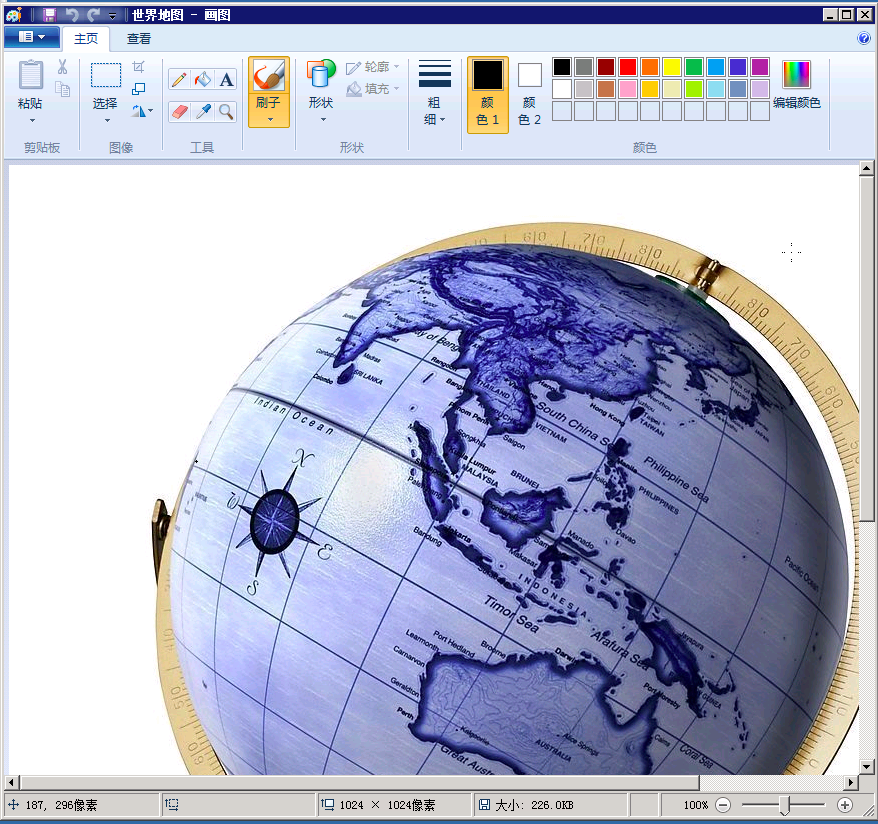Pick the pink color swatch
This screenshot has height=824, width=878.
(628, 88)
